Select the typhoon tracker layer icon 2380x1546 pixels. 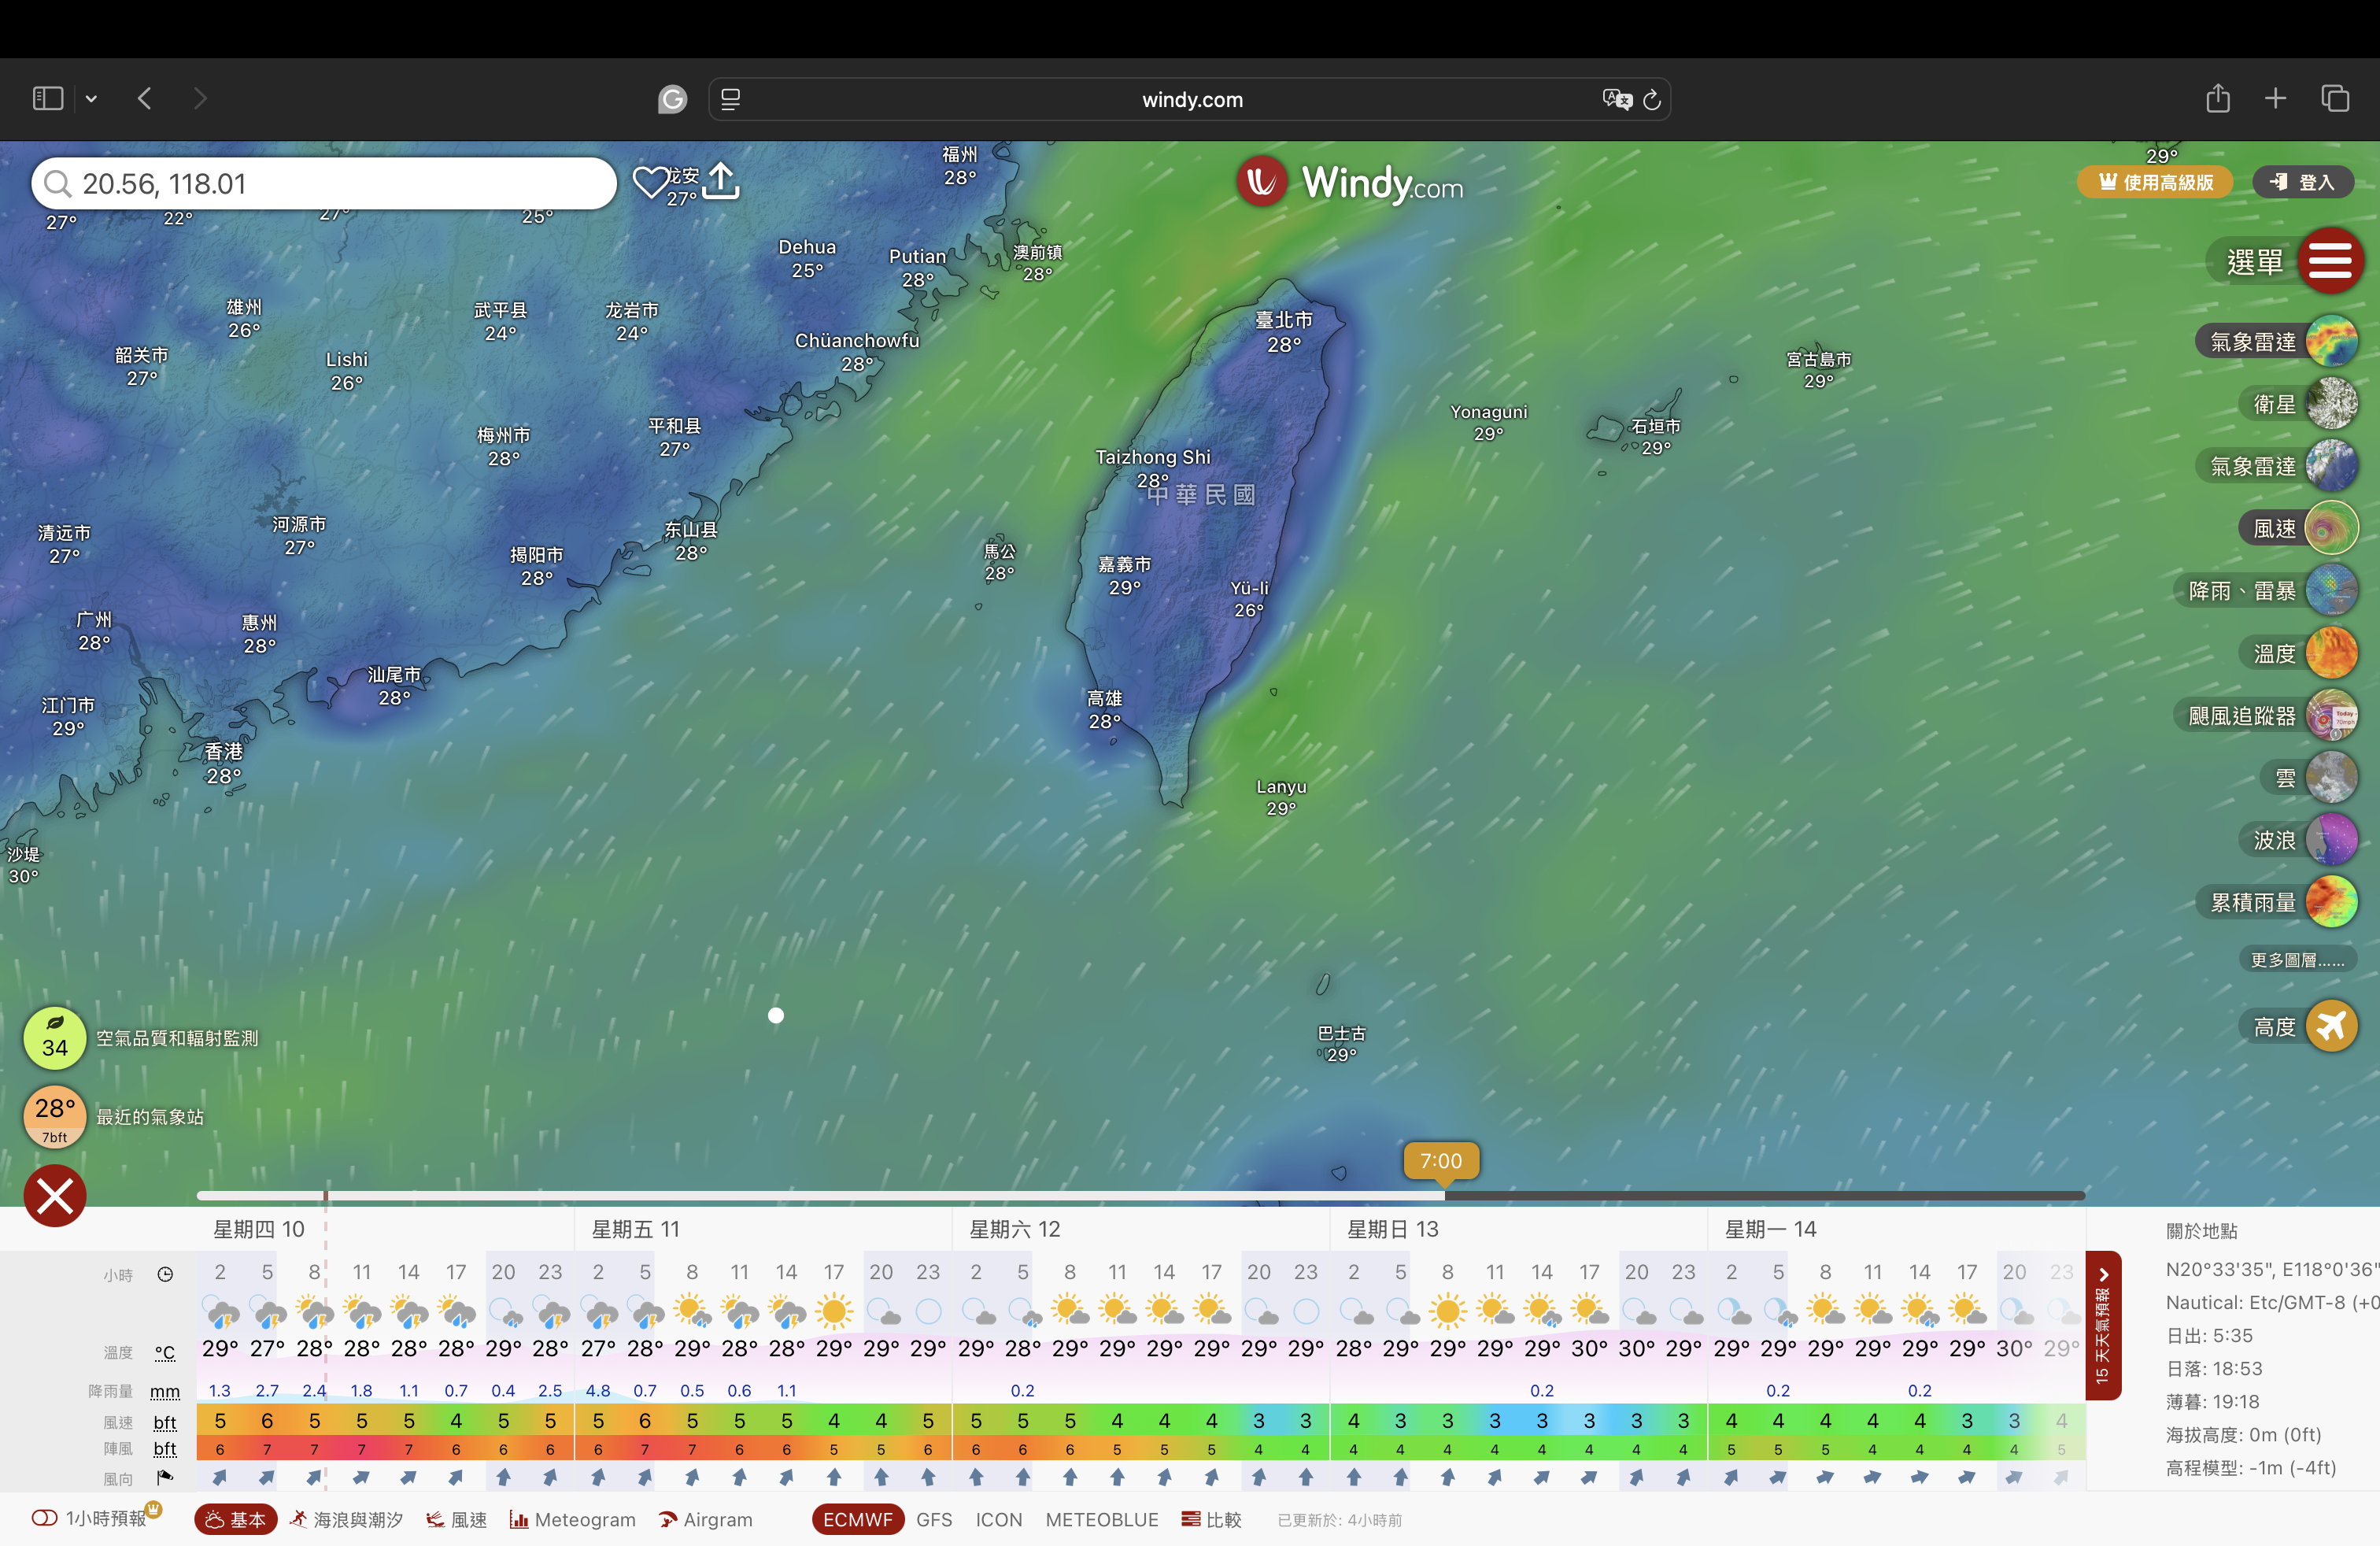coord(2331,716)
